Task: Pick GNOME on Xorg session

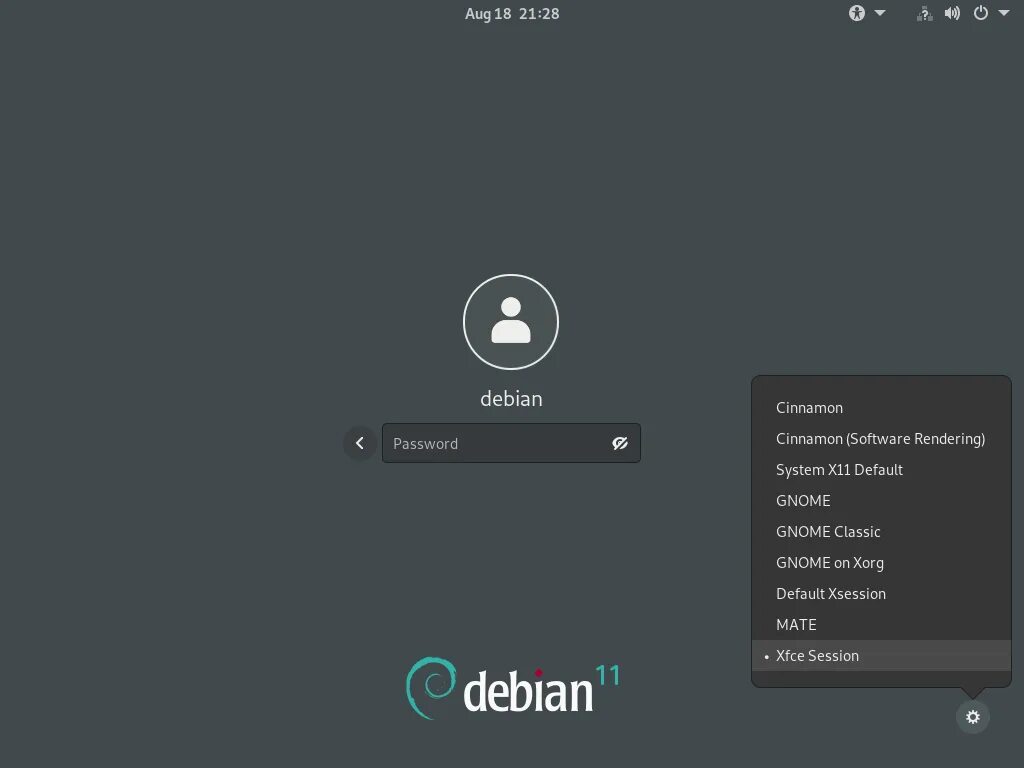Action: [881, 563]
